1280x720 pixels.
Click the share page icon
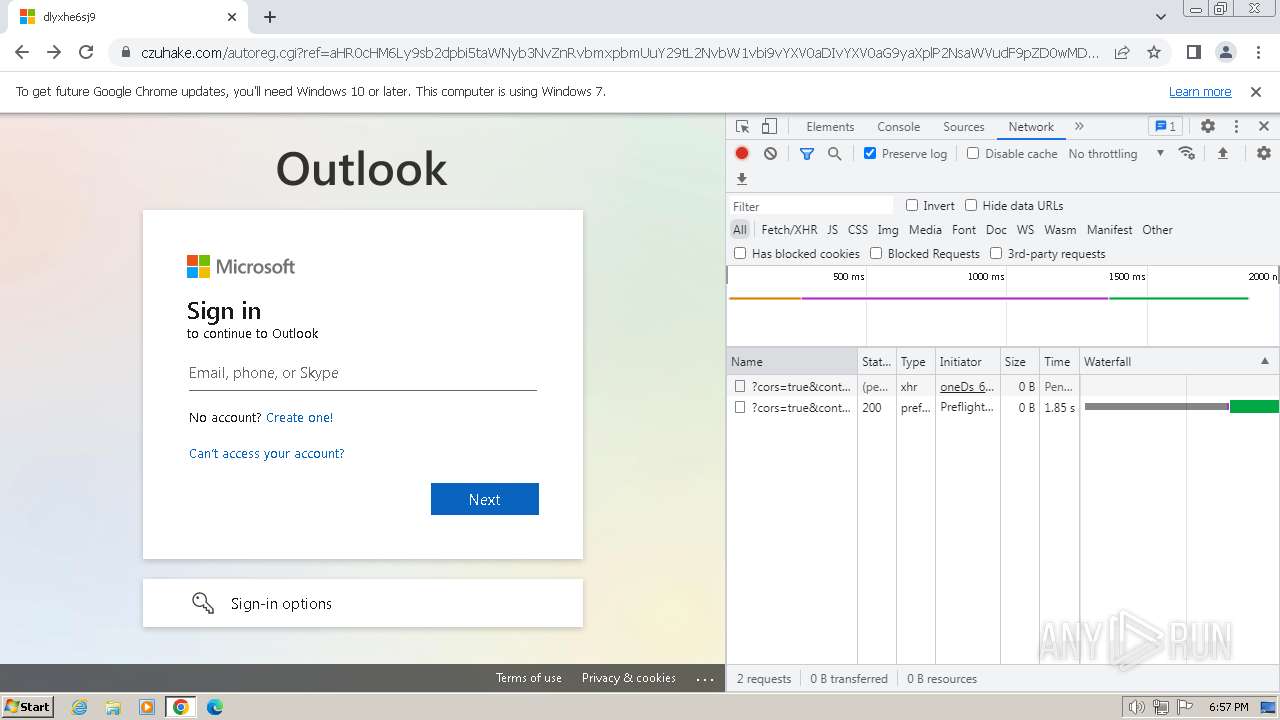[1122, 53]
